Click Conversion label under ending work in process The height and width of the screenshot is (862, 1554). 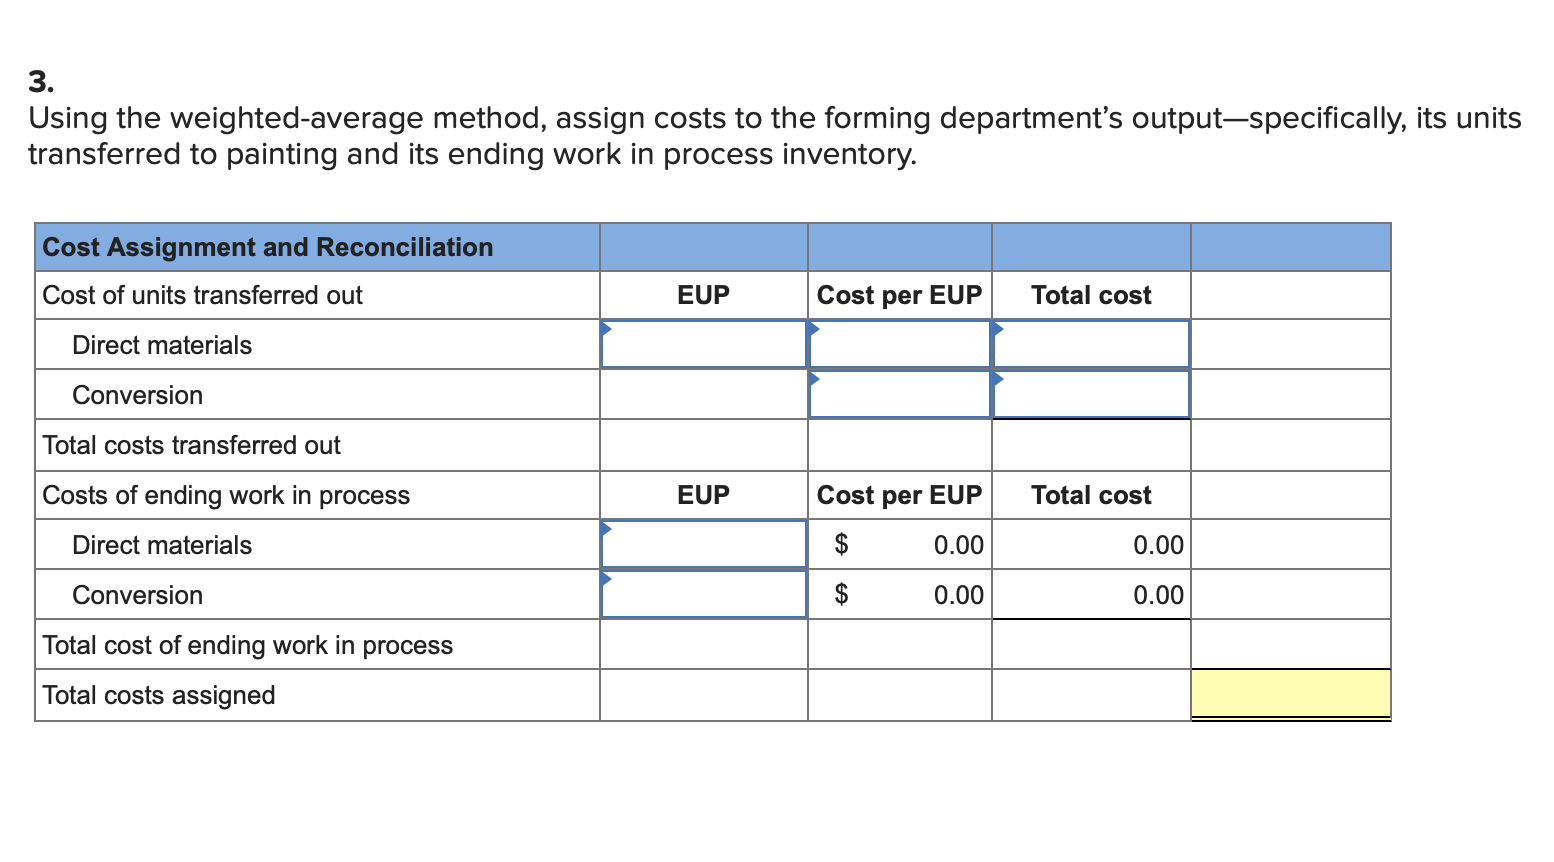coord(137,595)
